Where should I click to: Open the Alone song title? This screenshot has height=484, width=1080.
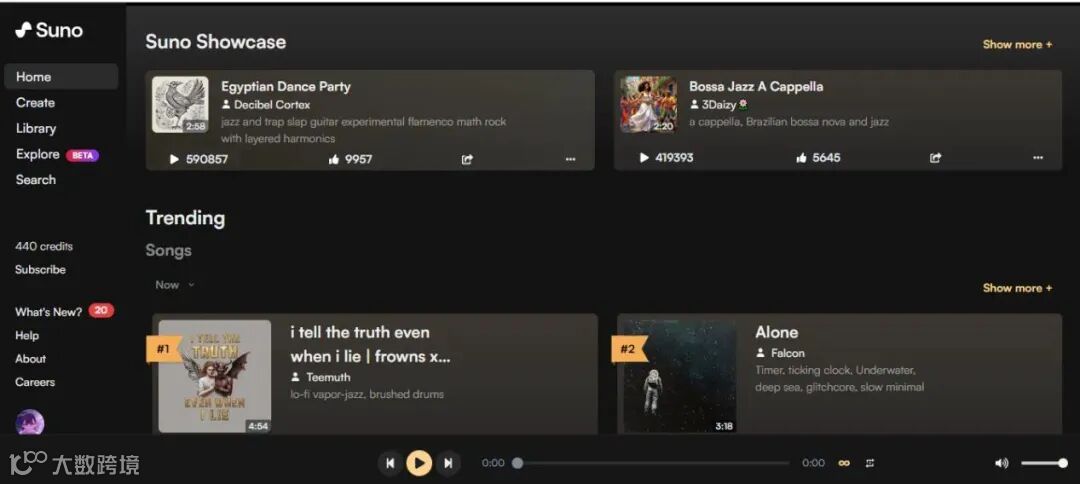pyautogui.click(x=776, y=333)
